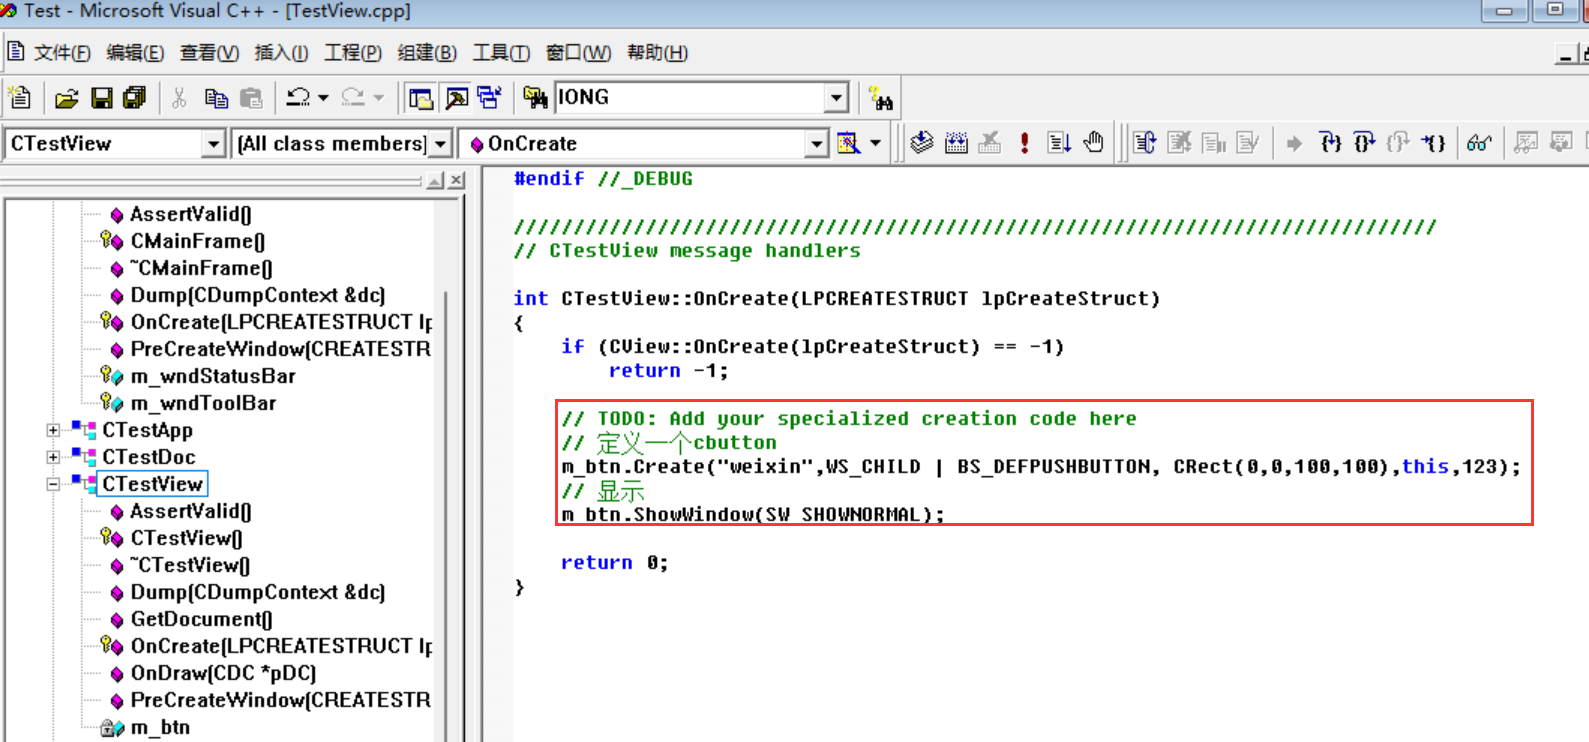The width and height of the screenshot is (1589, 742).
Task: Click the workspace pane expand docking button
Action: 435,180
